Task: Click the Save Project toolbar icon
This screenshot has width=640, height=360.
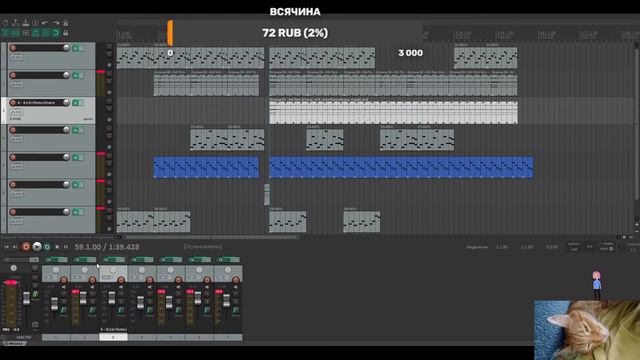Action: (x=26, y=23)
